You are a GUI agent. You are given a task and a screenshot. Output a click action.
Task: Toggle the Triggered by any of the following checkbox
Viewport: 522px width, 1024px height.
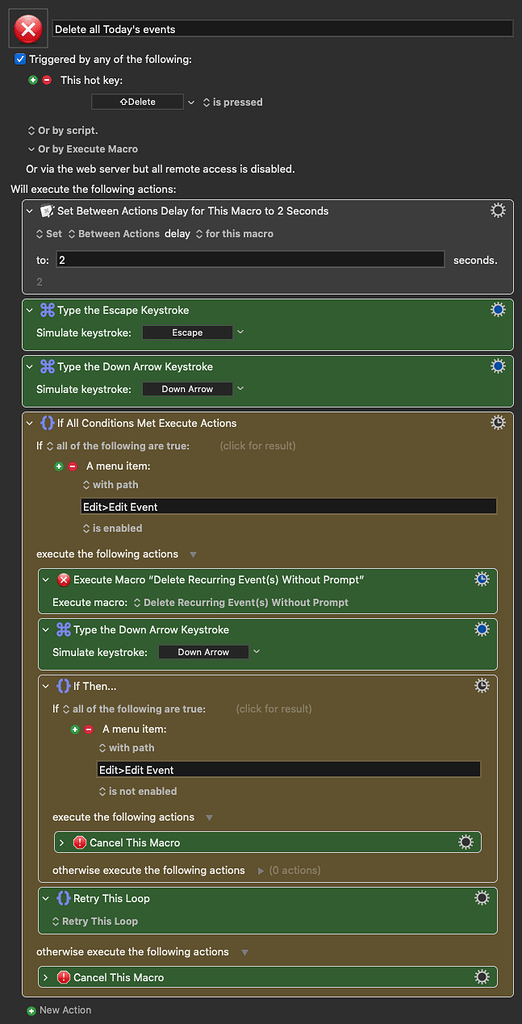20,59
